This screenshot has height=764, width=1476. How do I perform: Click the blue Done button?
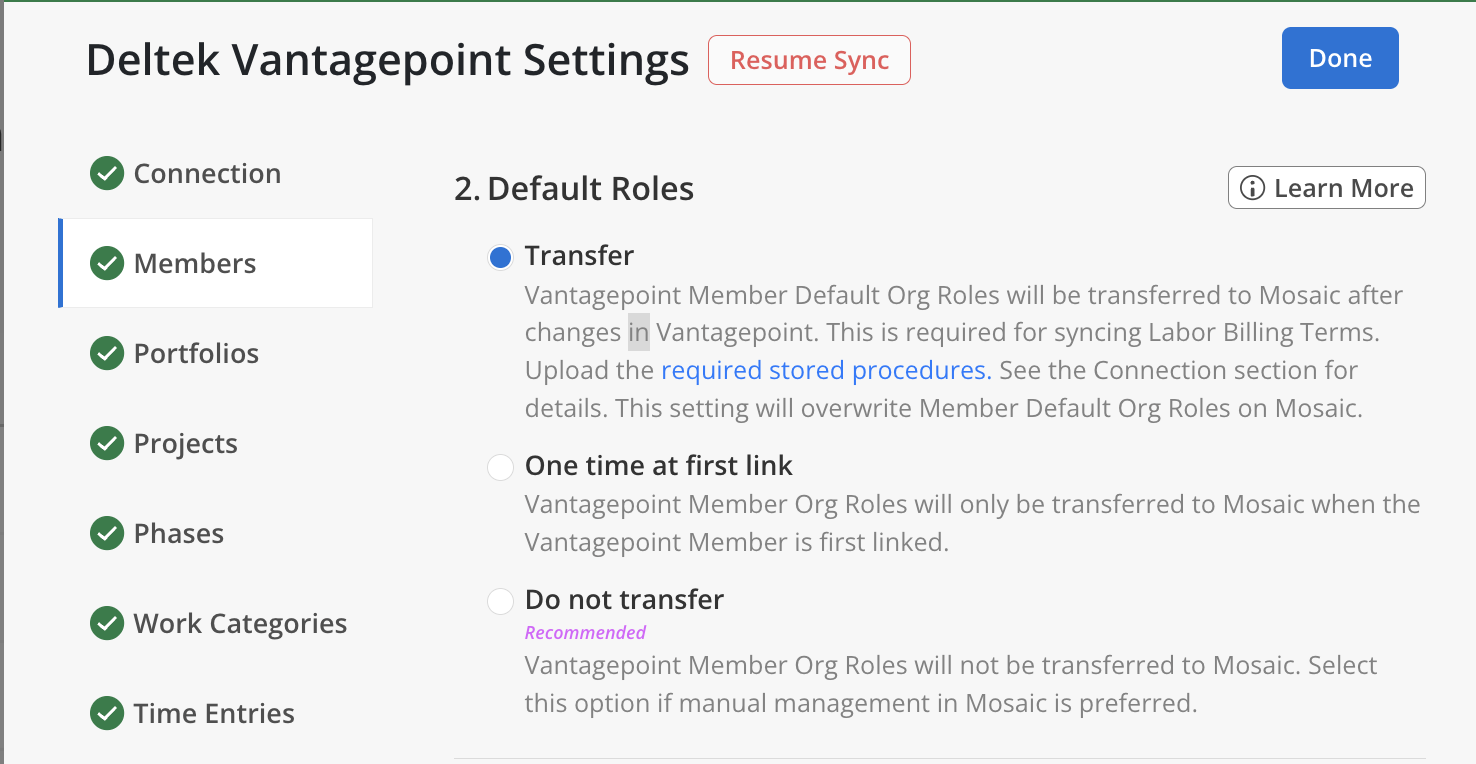[x=1340, y=58]
